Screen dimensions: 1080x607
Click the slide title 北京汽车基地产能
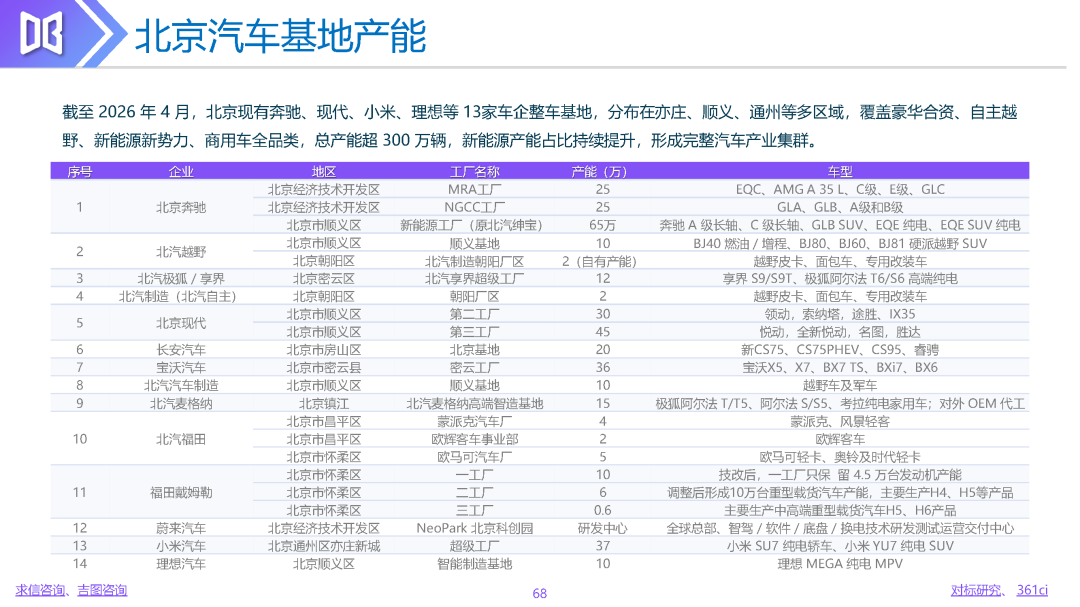(x=280, y=36)
